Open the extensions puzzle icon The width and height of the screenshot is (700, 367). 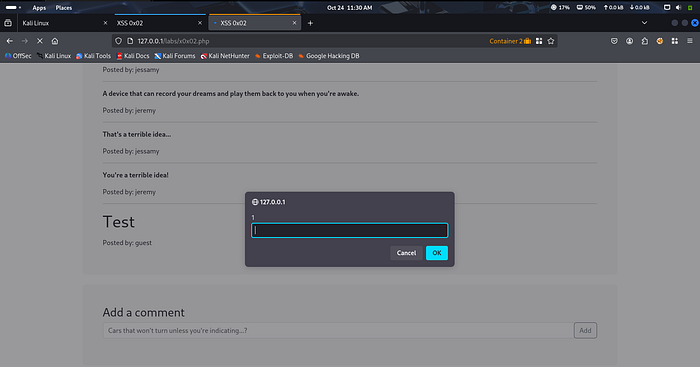click(645, 41)
